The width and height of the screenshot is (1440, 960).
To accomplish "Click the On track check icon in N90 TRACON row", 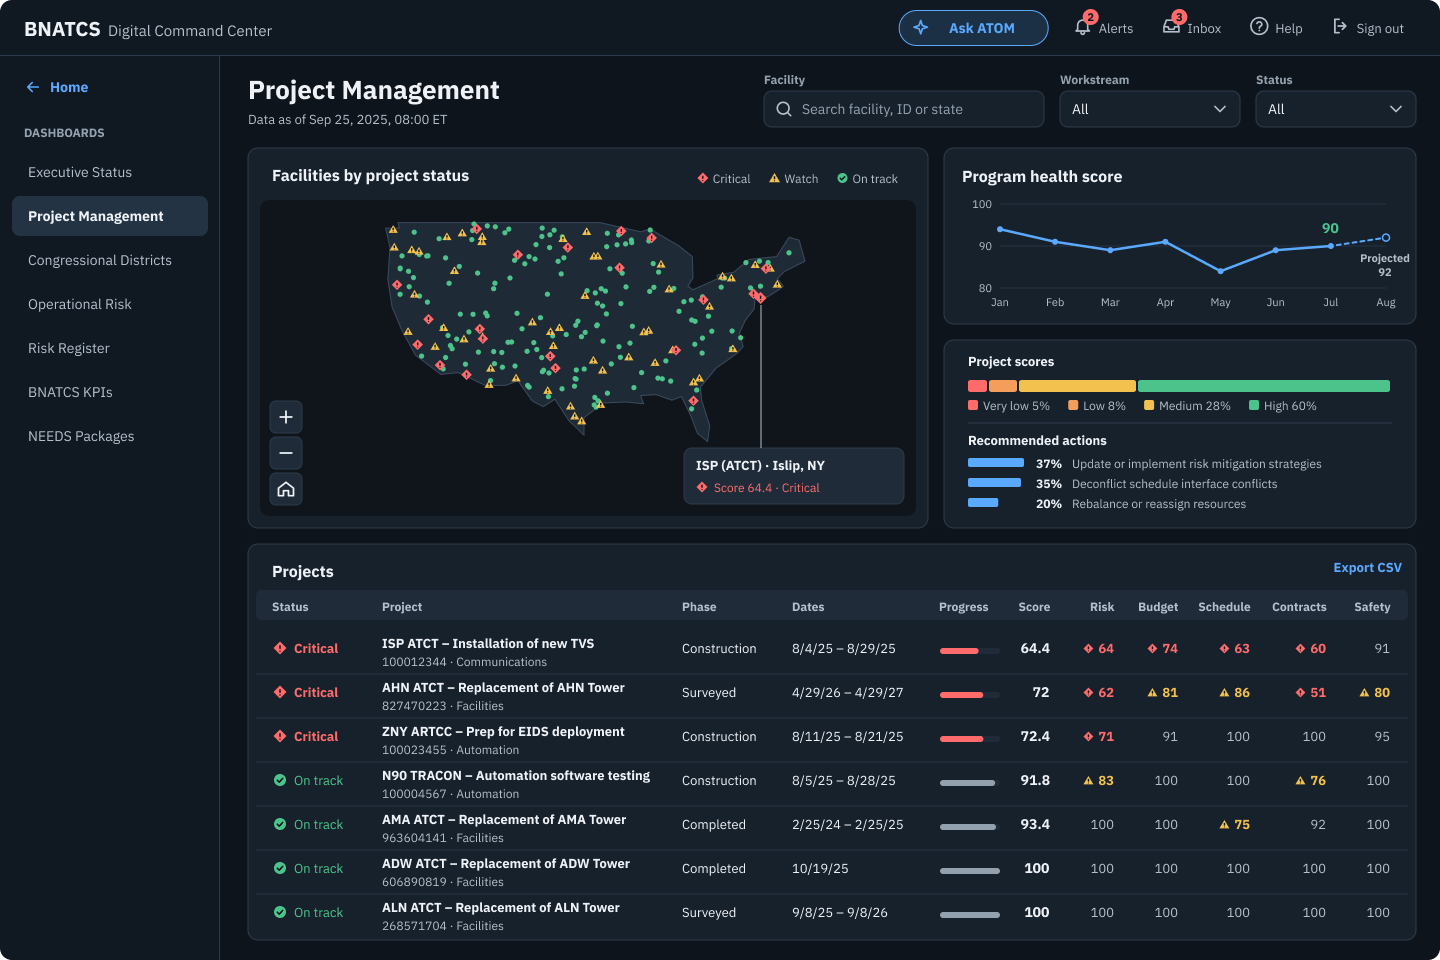I will (x=280, y=780).
